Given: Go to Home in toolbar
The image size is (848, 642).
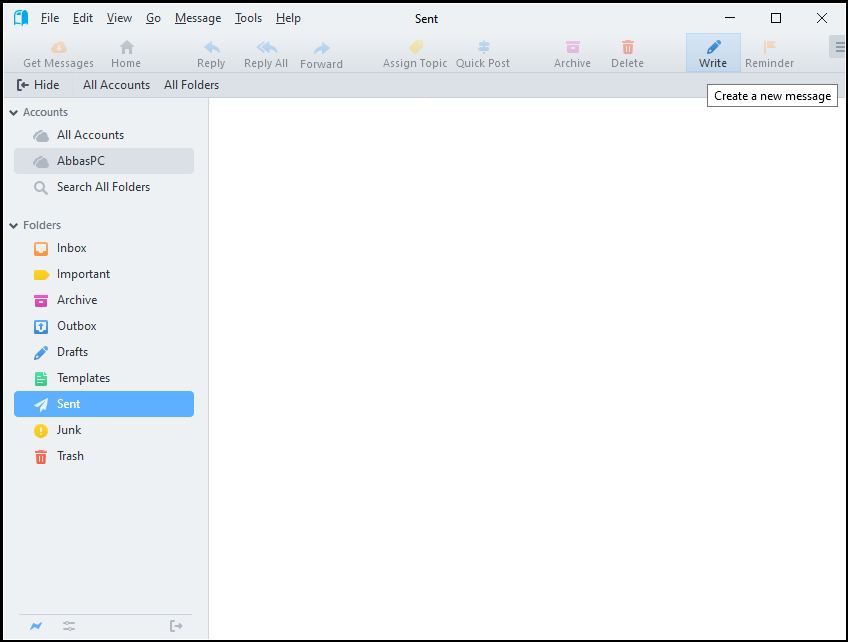Looking at the screenshot, I should [x=126, y=54].
